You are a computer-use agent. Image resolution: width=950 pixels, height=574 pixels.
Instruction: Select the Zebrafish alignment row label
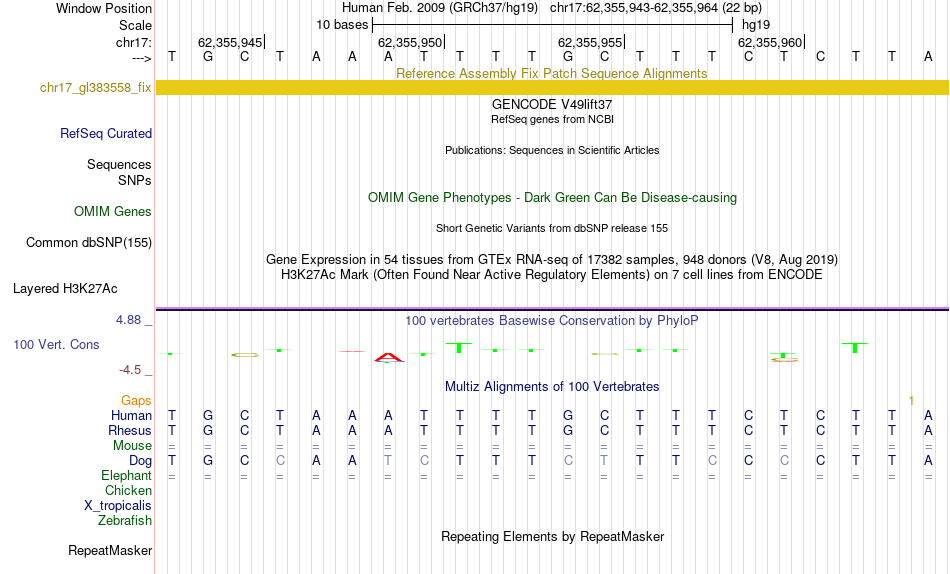tap(125, 520)
